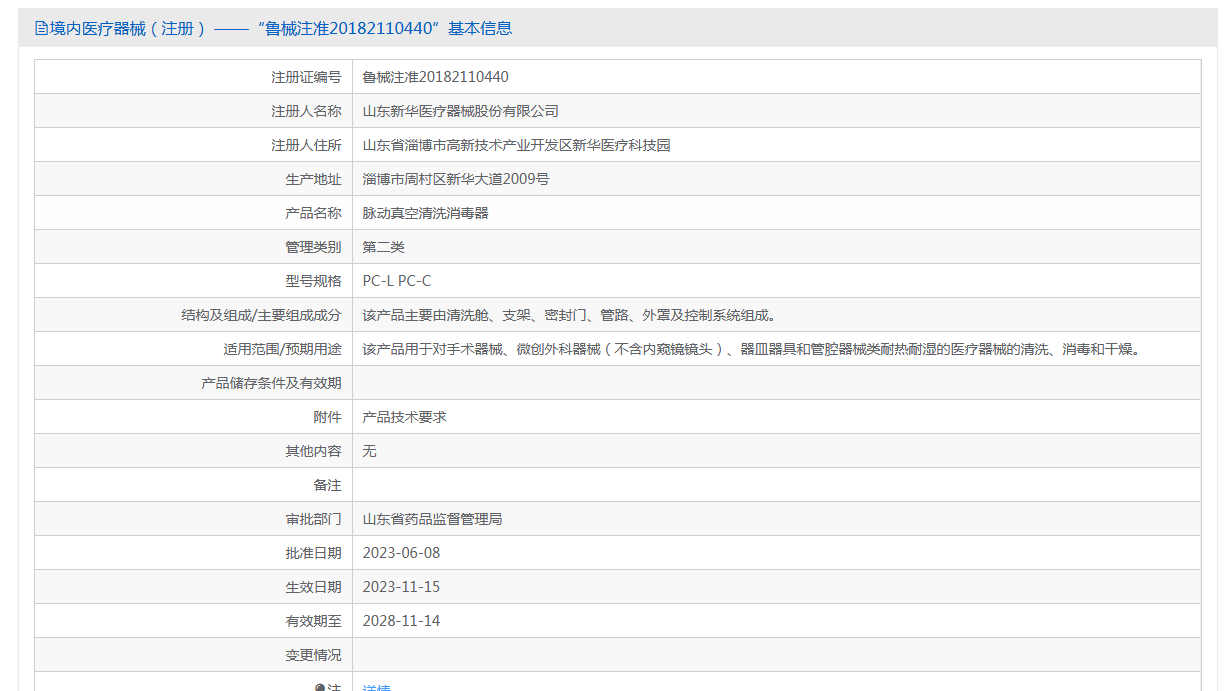This screenshot has height=691, width=1229.
Task: Click the 产品储存条件及有效期 label
Action: 271,383
